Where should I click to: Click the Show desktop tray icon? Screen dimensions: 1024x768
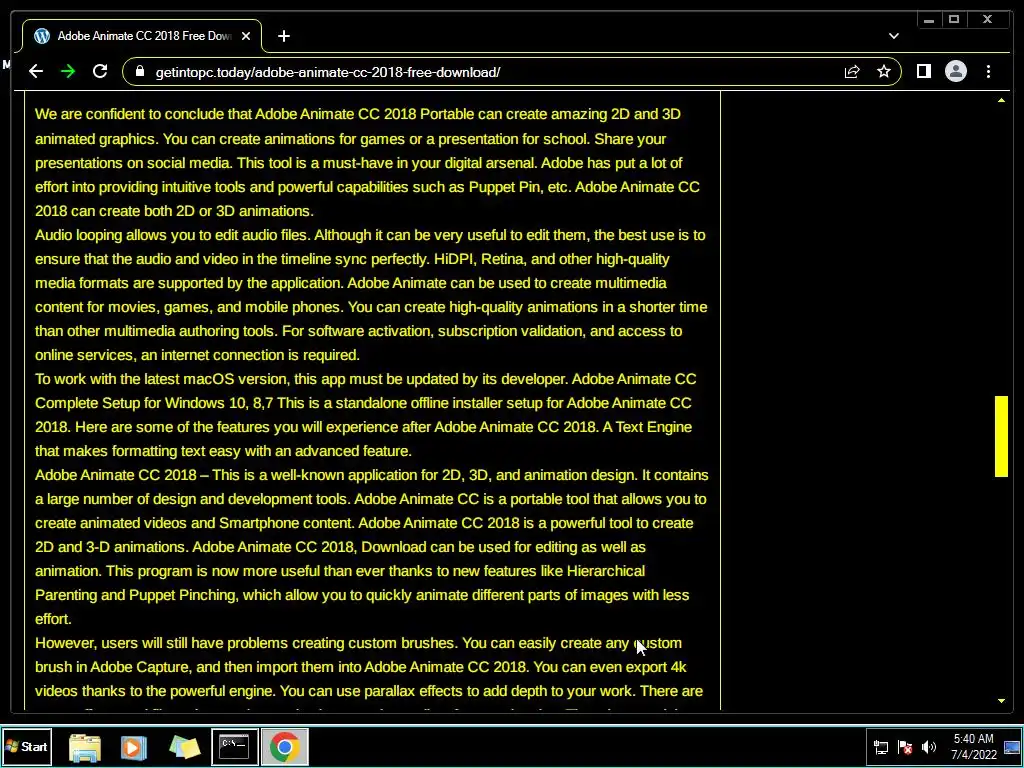coord(1013,747)
